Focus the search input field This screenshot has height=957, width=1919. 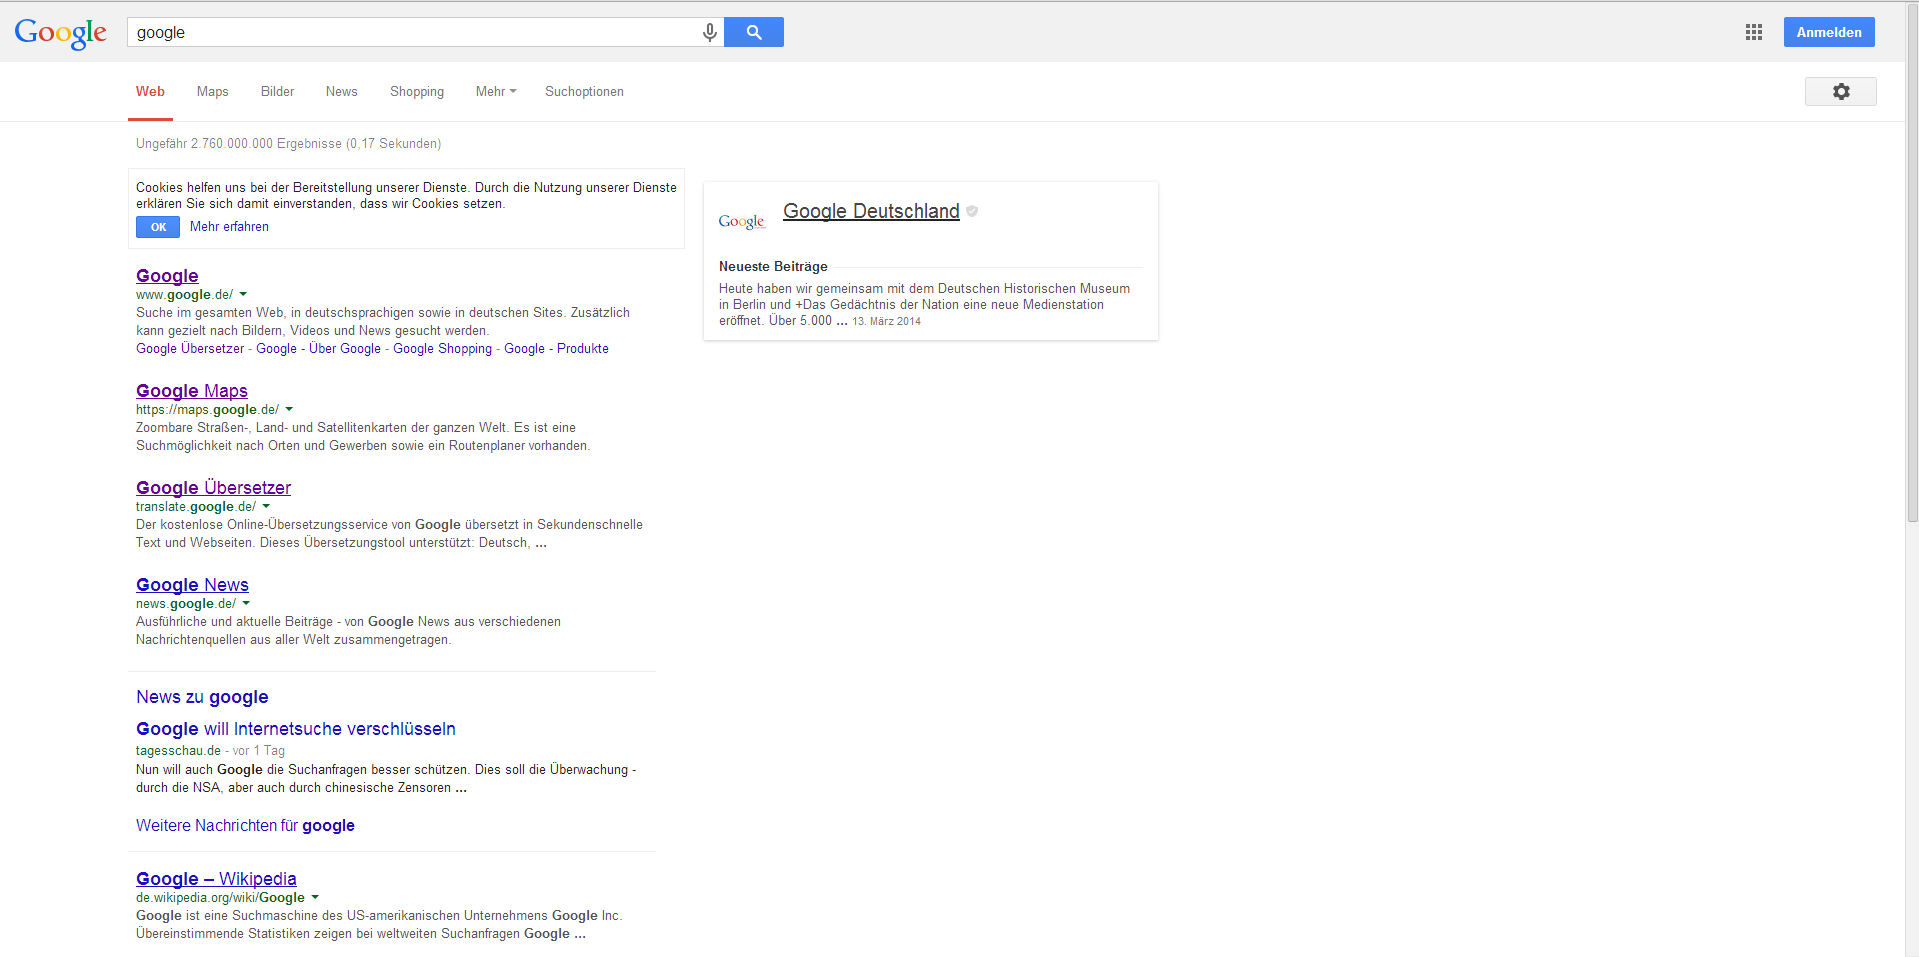415,32
